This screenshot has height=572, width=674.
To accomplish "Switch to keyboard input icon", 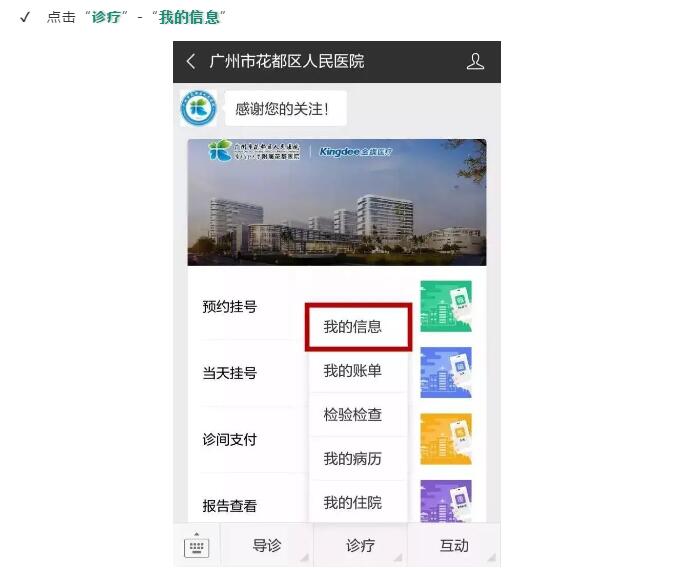I will 196,546.
